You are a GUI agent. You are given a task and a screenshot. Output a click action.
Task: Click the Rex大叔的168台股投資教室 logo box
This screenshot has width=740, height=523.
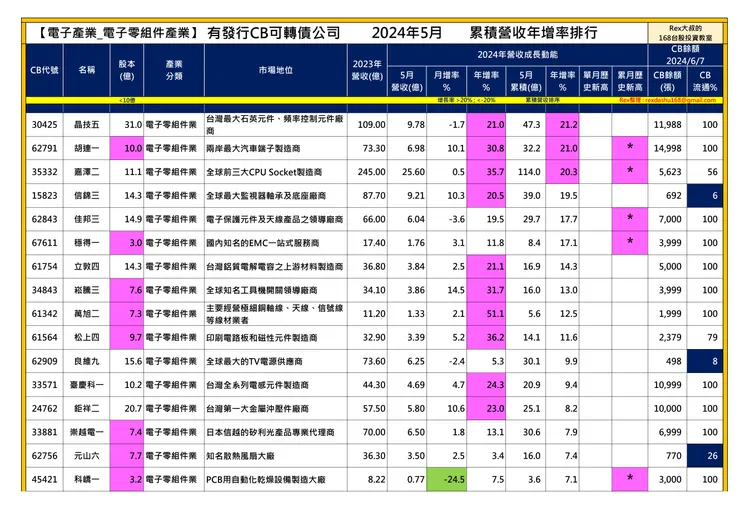pos(685,33)
